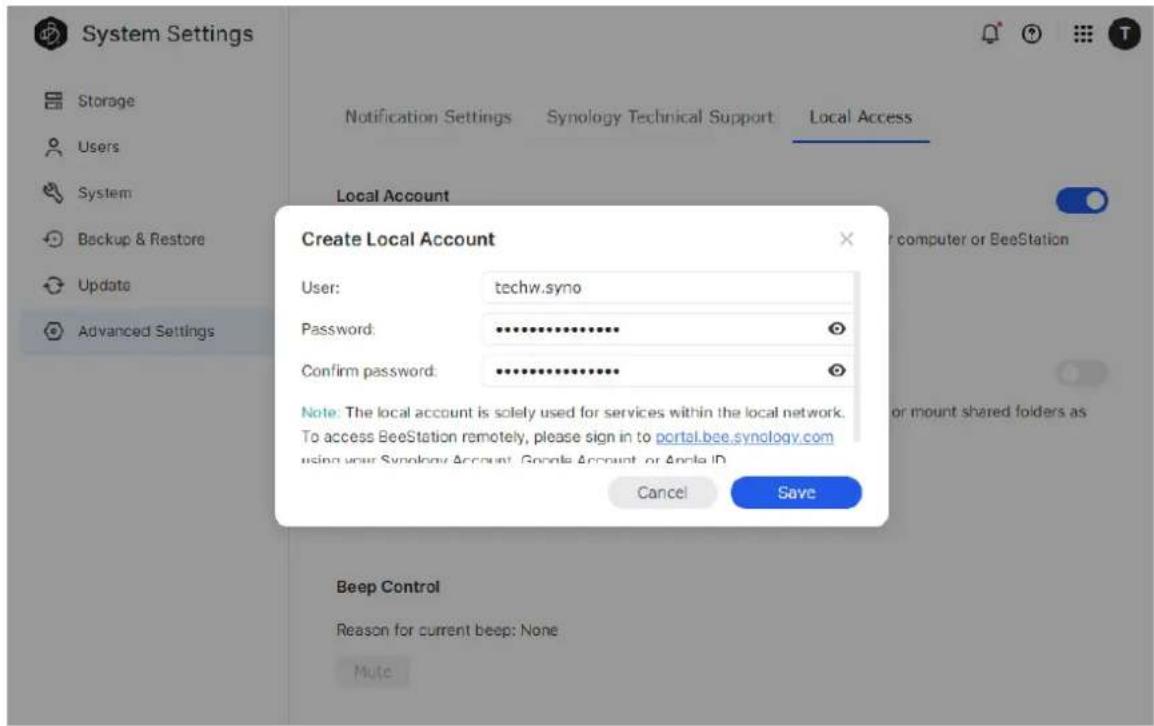
Task: Click the Save button
Action: click(796, 493)
